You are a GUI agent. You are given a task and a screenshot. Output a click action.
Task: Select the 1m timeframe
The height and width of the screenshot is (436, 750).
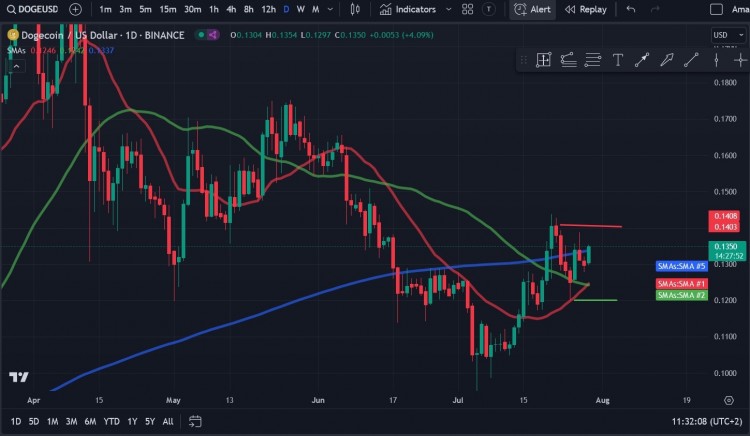(105, 9)
